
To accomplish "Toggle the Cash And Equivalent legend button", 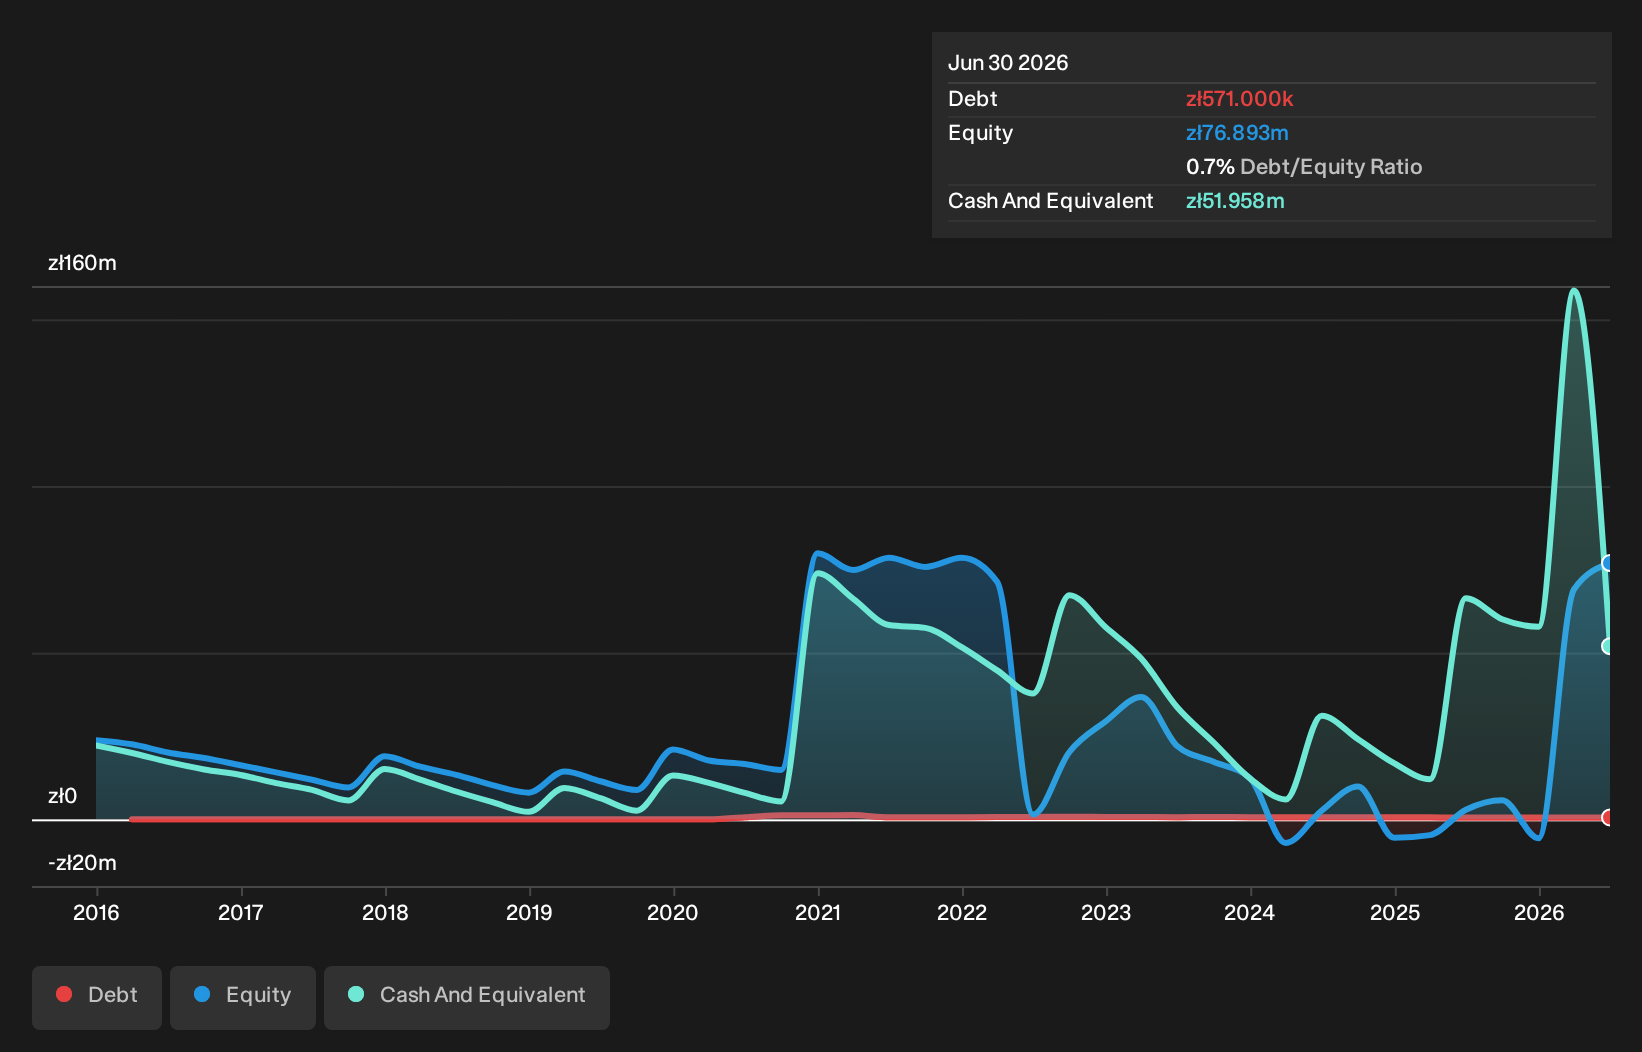I will (467, 997).
